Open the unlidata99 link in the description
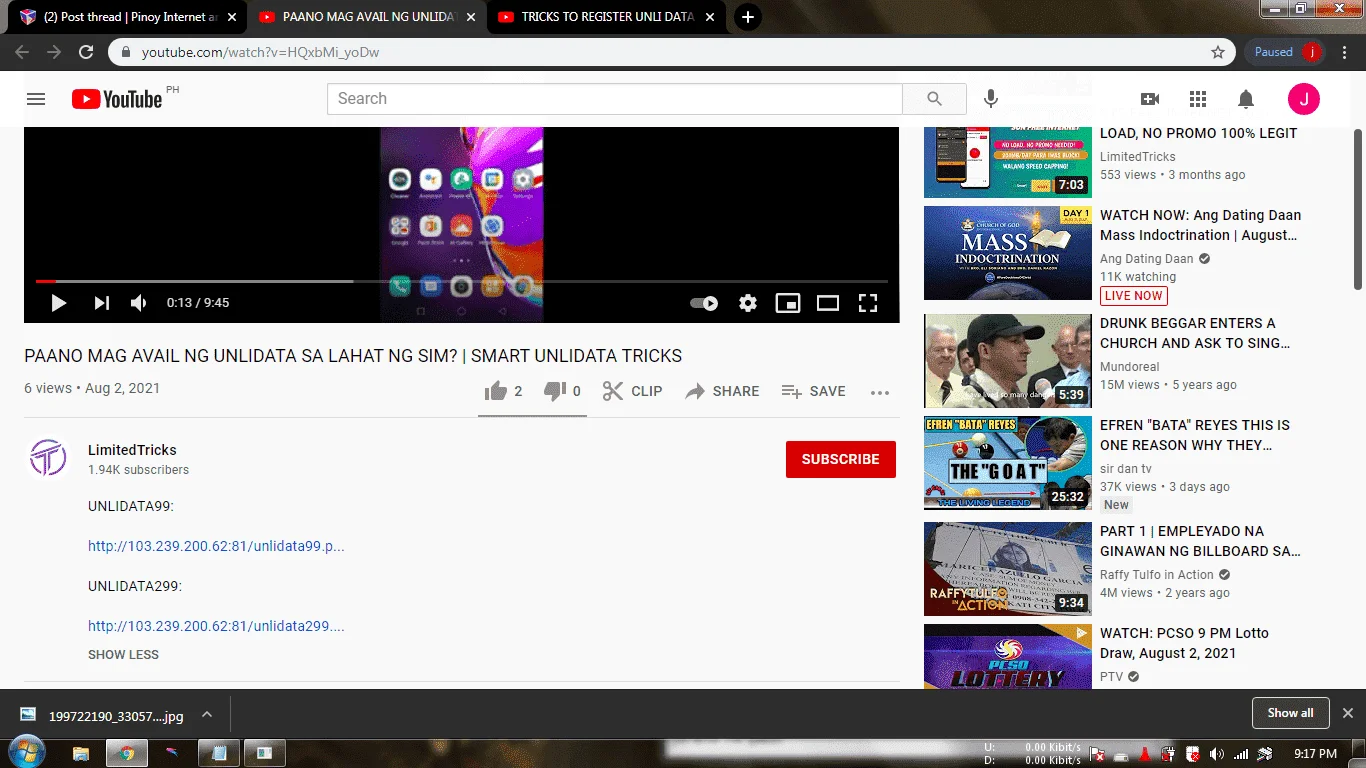The height and width of the screenshot is (768, 1366). point(216,546)
